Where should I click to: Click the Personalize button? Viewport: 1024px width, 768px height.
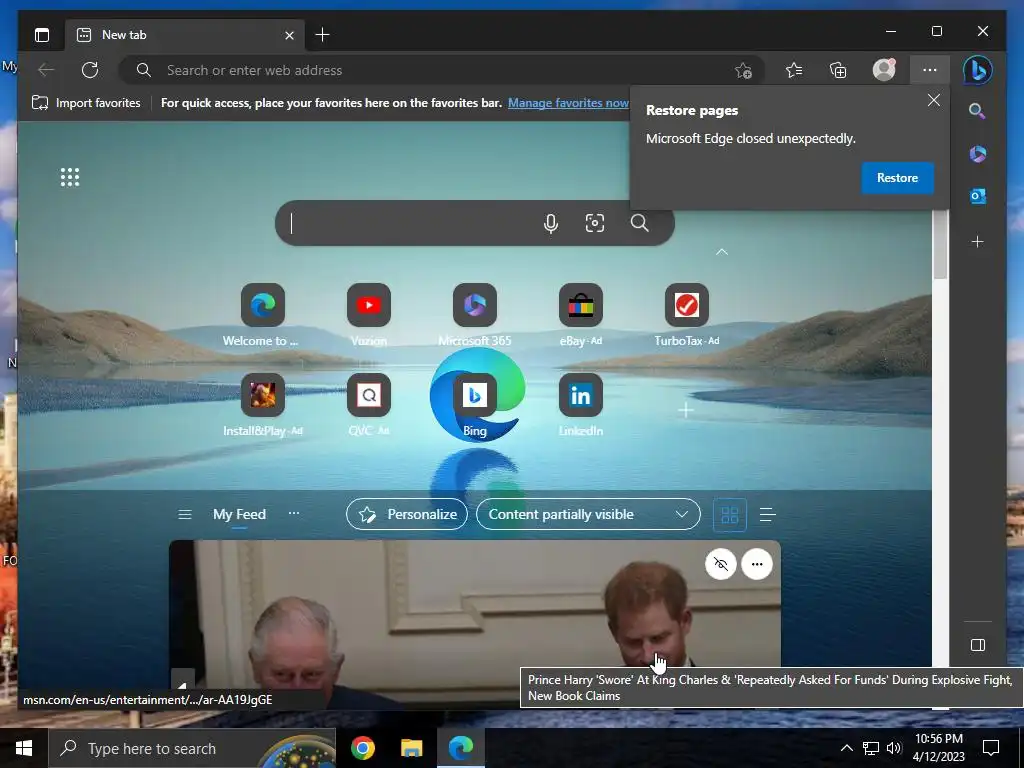(x=407, y=515)
